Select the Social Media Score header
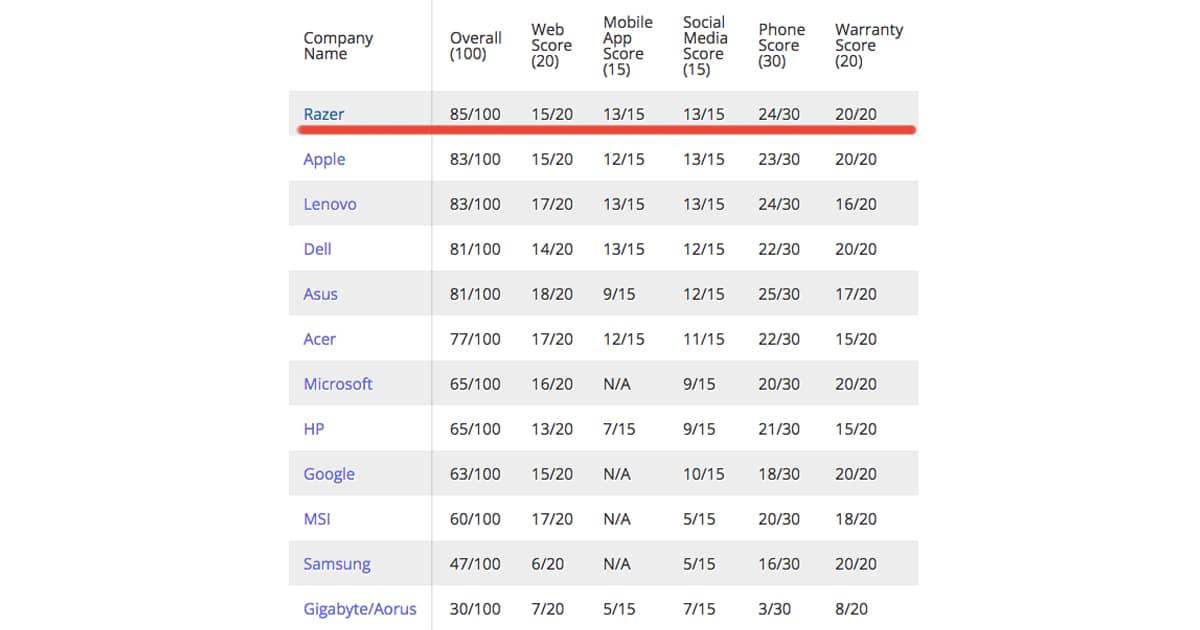This screenshot has height=630, width=1200. click(705, 46)
